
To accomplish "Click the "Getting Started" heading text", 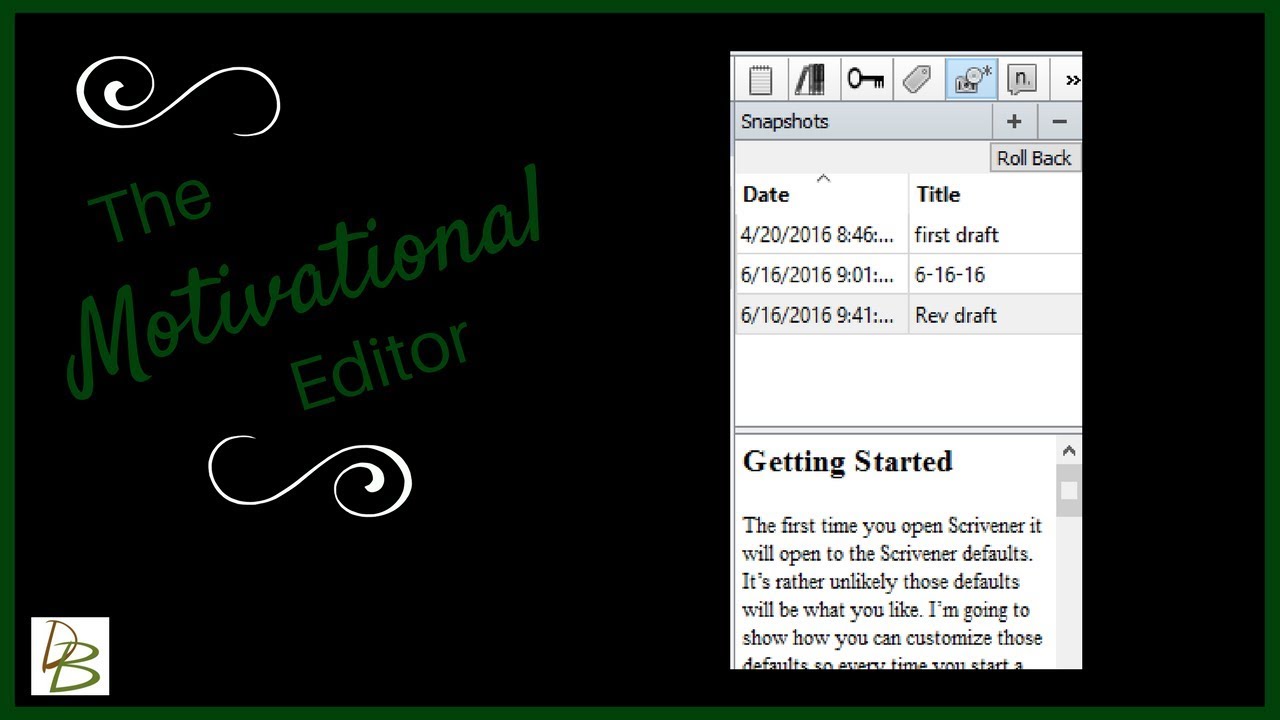I will [x=847, y=462].
